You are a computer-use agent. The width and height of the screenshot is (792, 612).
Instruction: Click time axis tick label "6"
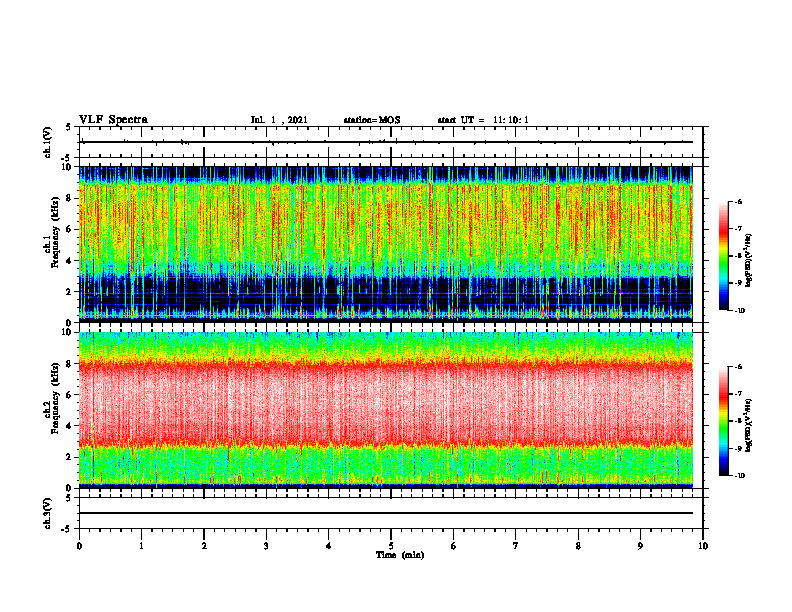coord(454,546)
